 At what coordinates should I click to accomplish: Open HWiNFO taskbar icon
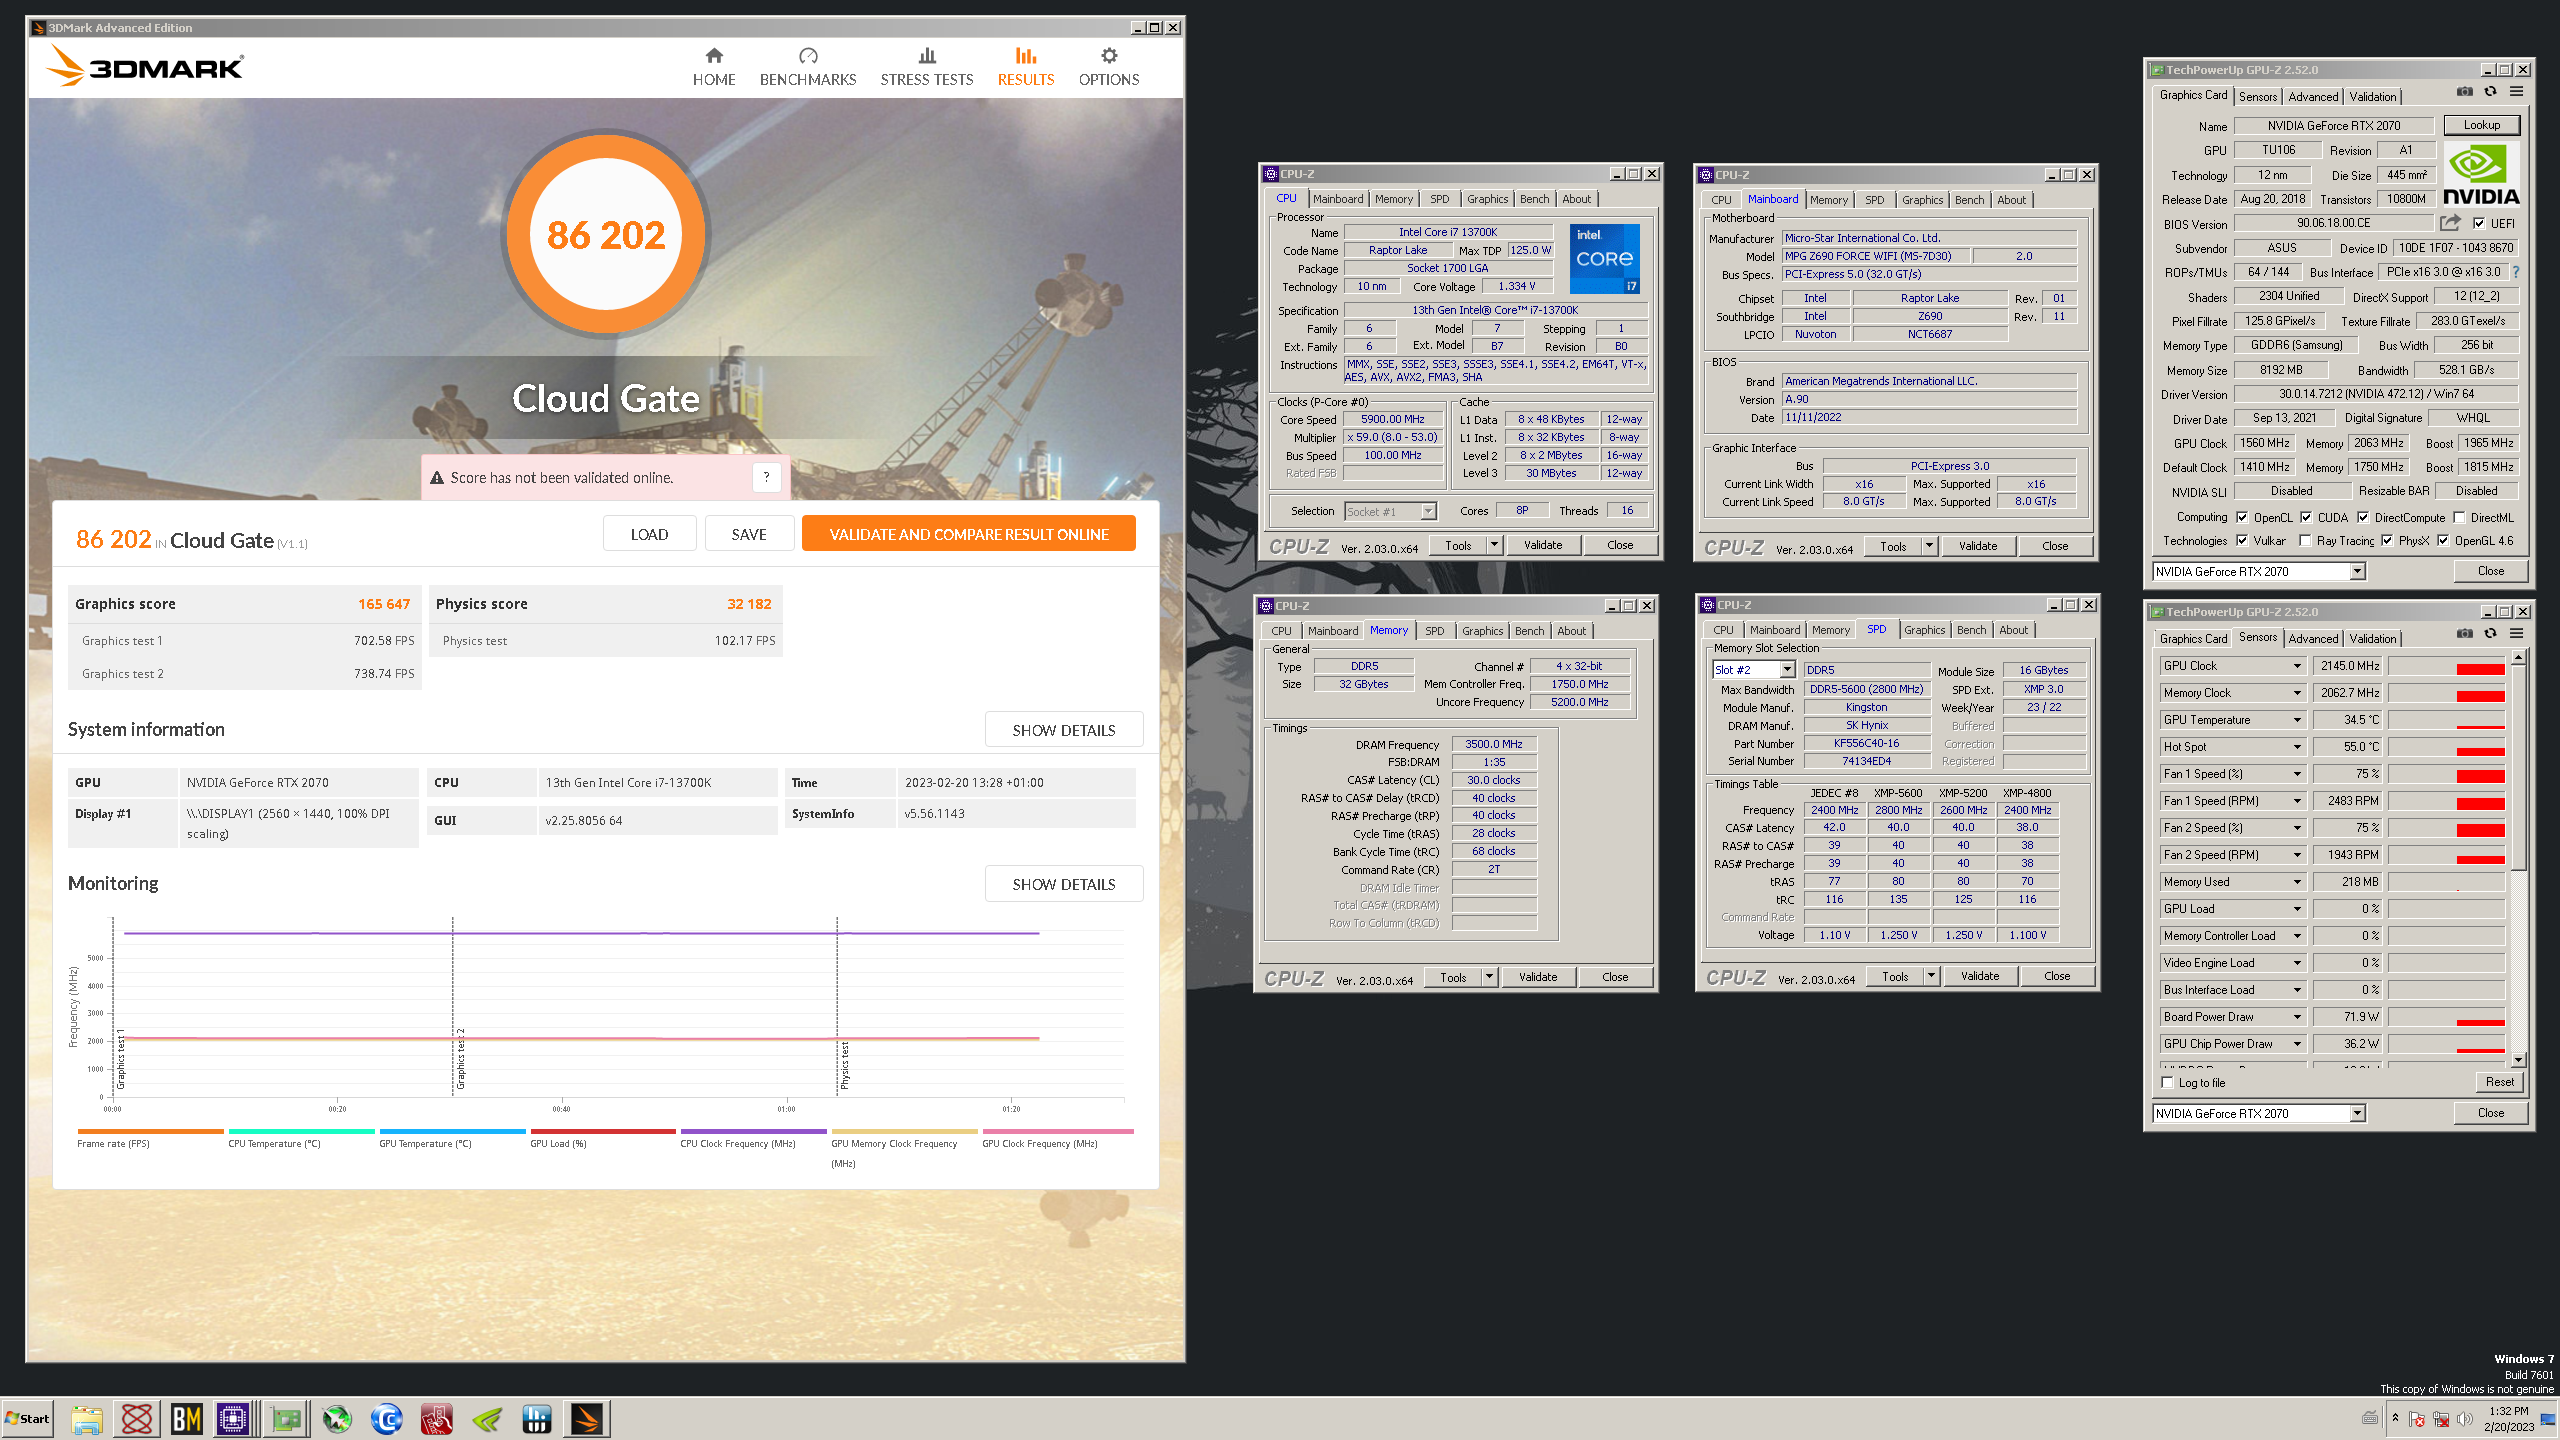click(x=537, y=1419)
